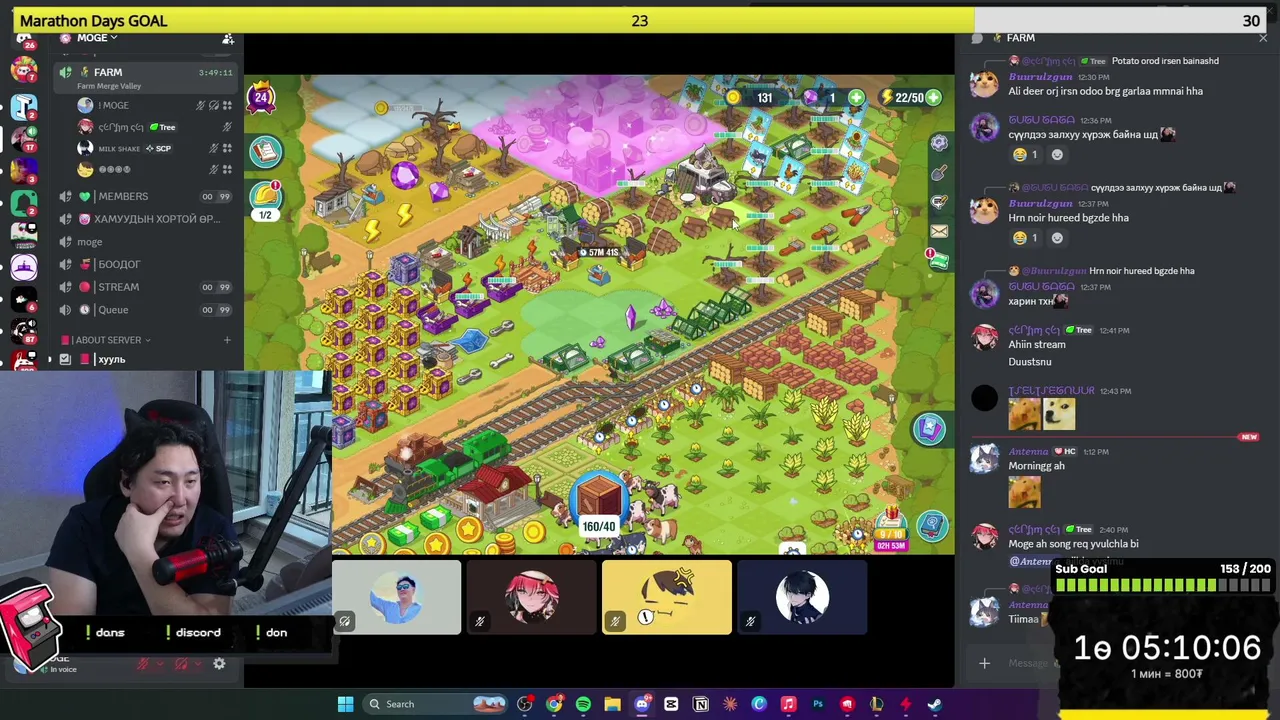Select the shovel tool in the farm game
Screen dimensions: 1280x720
939,173
